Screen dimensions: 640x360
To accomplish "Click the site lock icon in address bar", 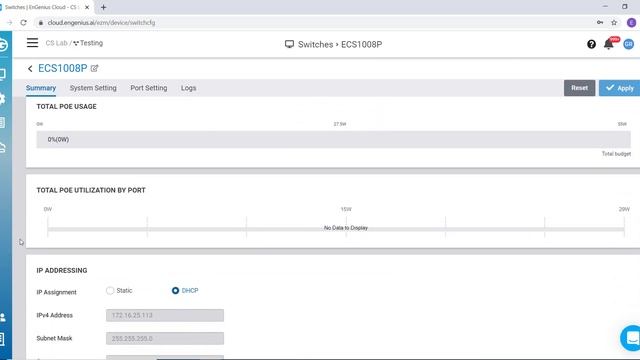I will (x=40, y=23).
